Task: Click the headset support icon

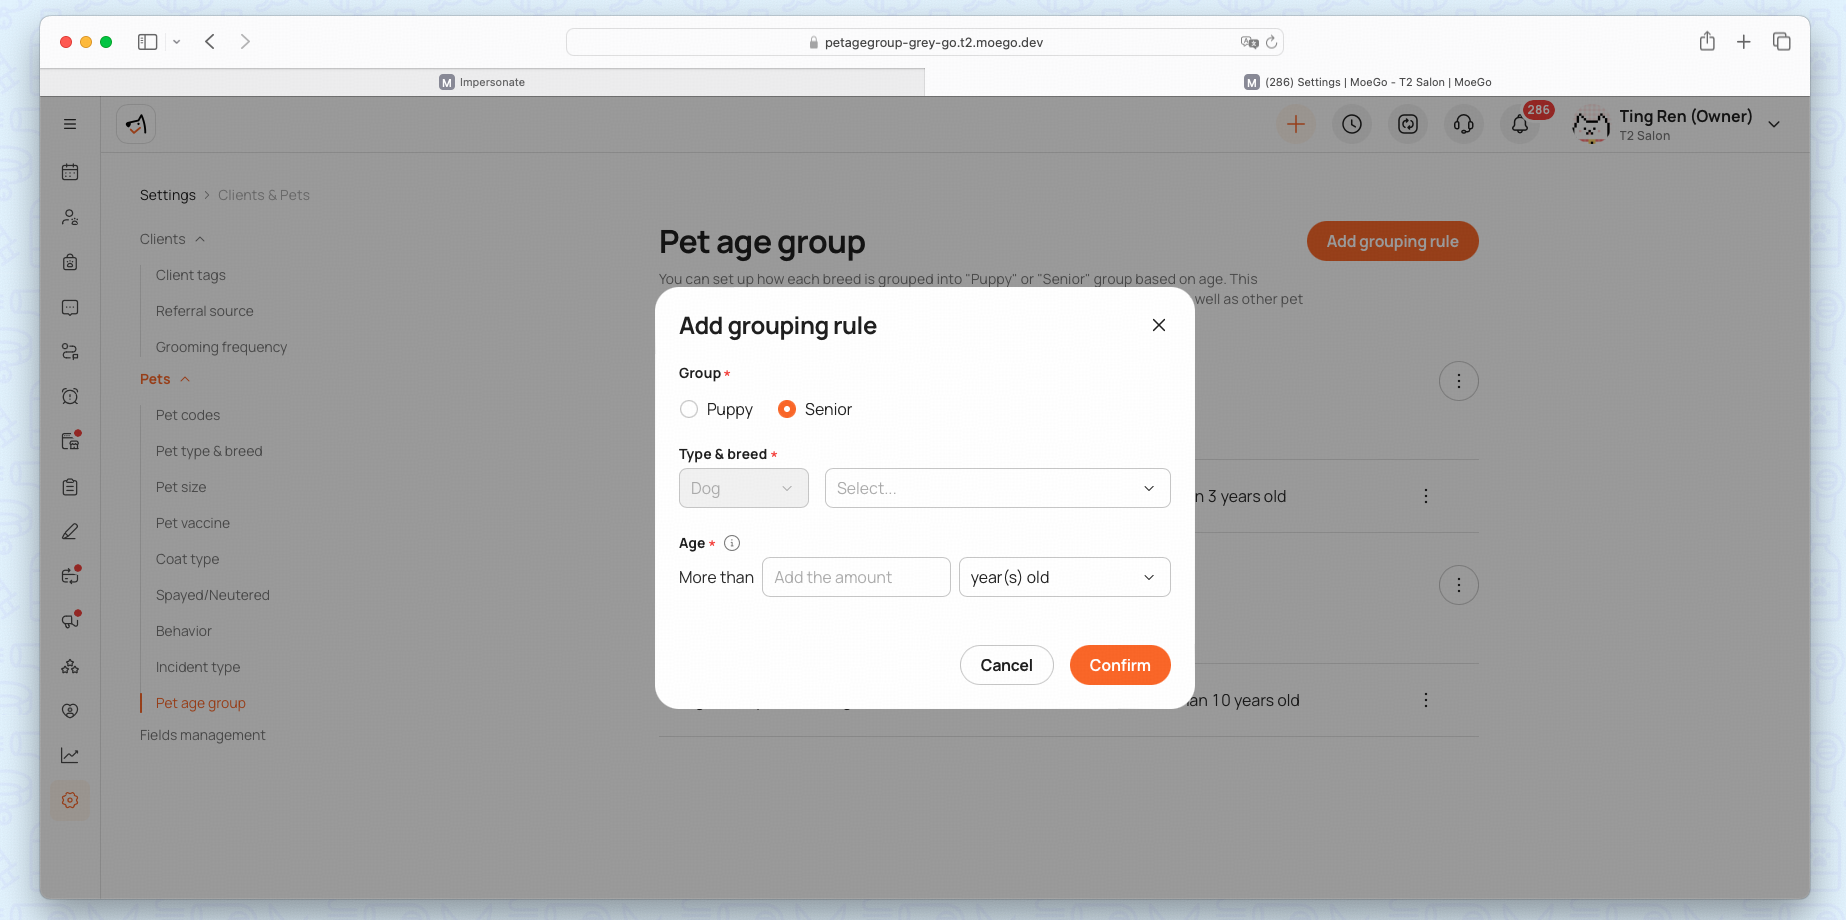Action: point(1463,124)
